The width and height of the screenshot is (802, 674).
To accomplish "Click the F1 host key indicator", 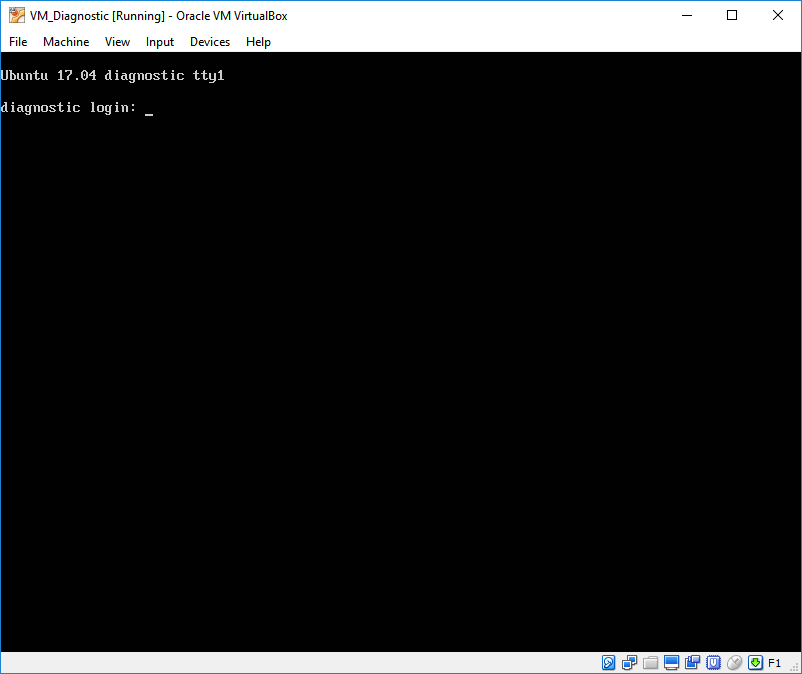I will [774, 663].
